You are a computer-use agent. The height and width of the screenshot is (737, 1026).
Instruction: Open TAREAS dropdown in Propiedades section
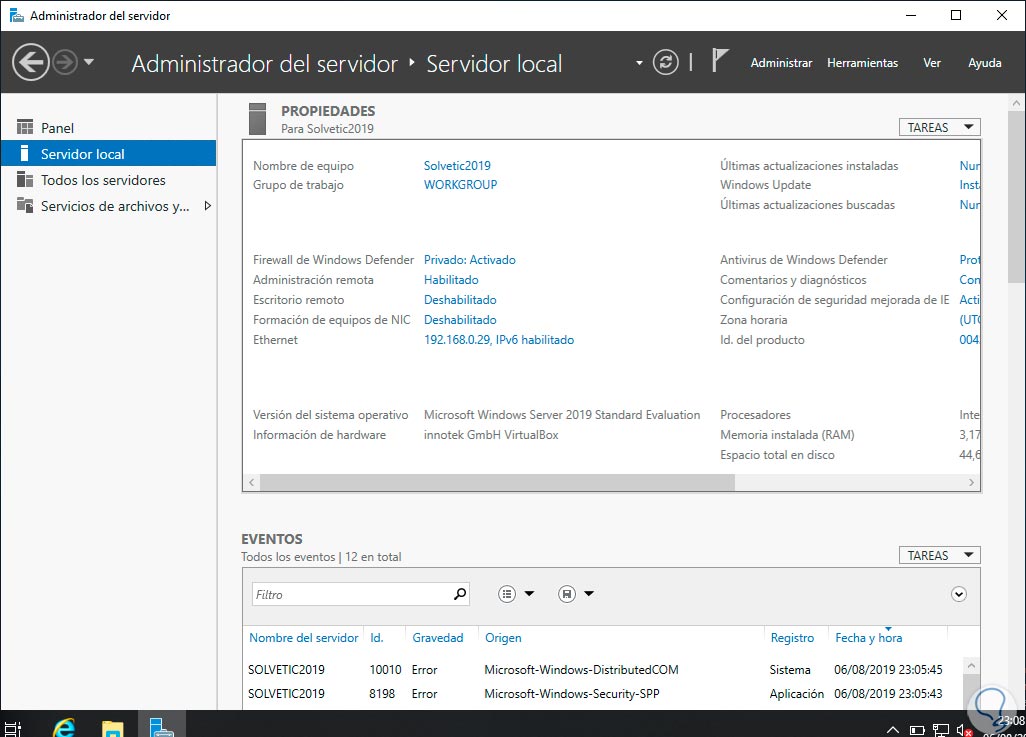pos(939,127)
